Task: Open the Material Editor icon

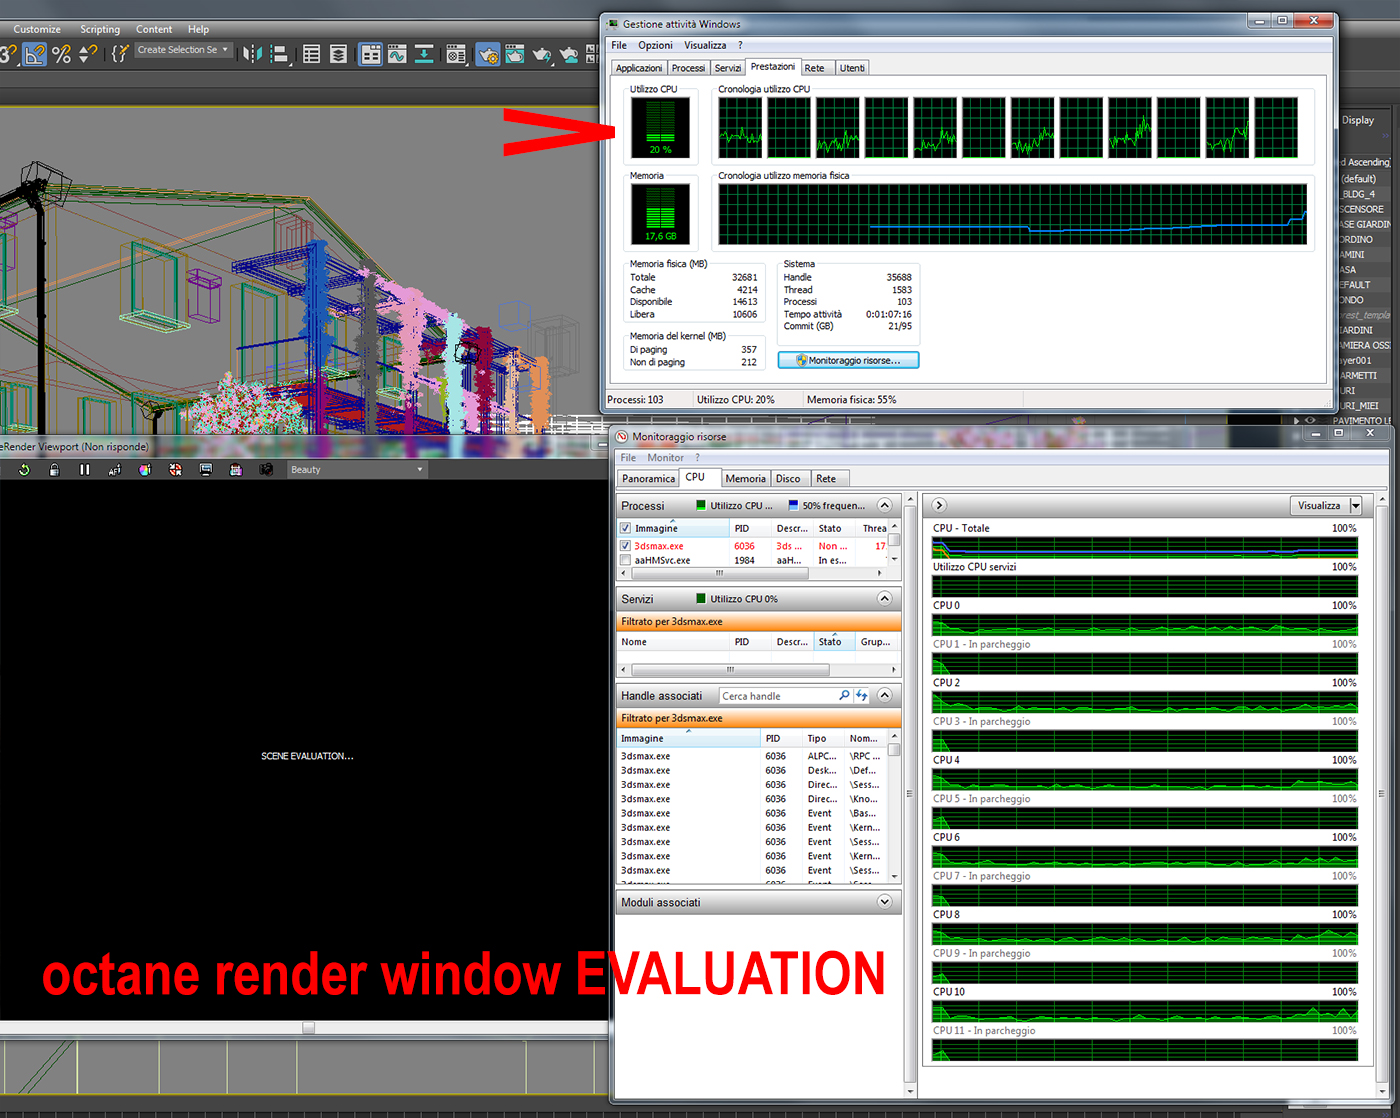Action: point(456,54)
